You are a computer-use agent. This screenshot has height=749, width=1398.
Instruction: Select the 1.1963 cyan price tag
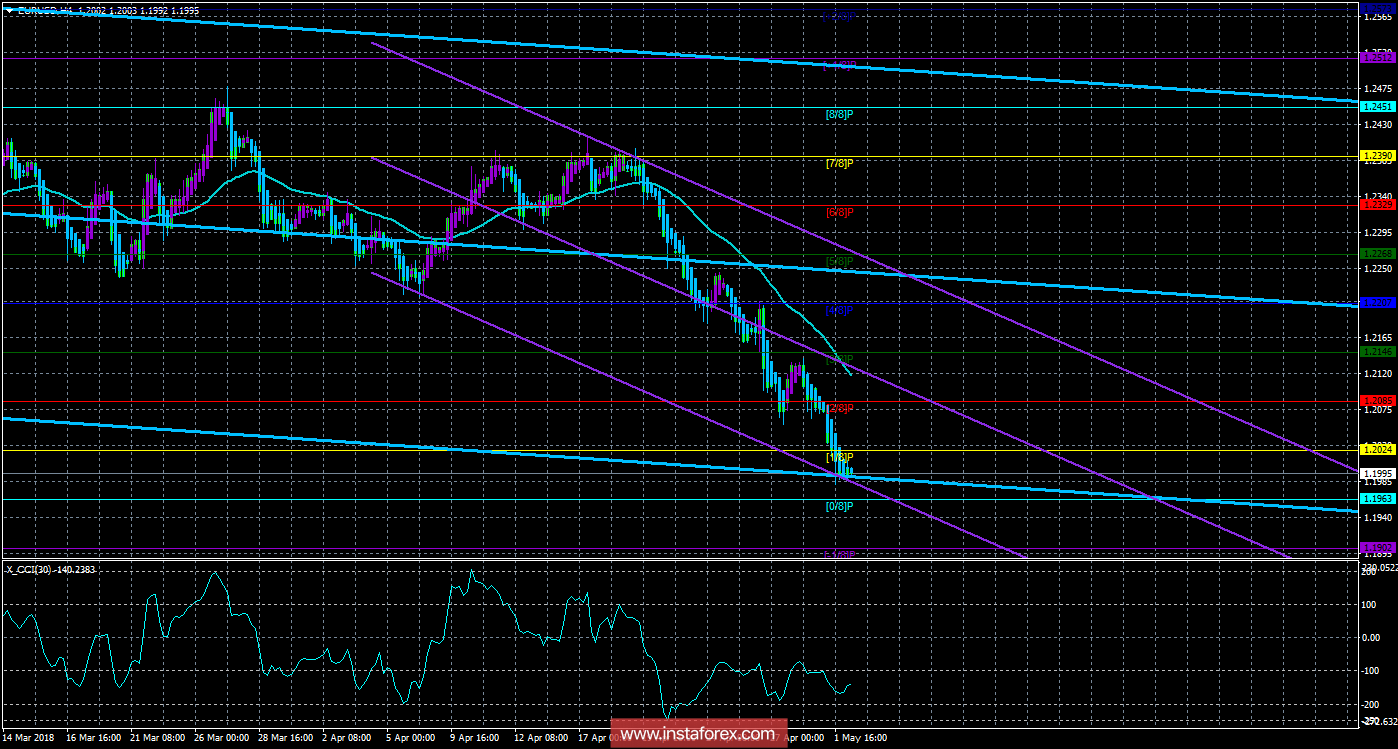(x=1379, y=498)
